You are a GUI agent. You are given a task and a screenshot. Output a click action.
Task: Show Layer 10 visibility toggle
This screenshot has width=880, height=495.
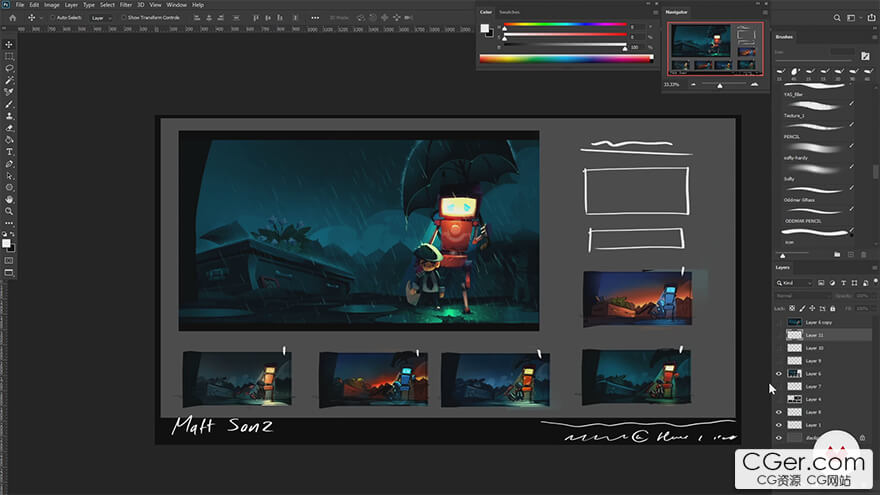tap(778, 348)
